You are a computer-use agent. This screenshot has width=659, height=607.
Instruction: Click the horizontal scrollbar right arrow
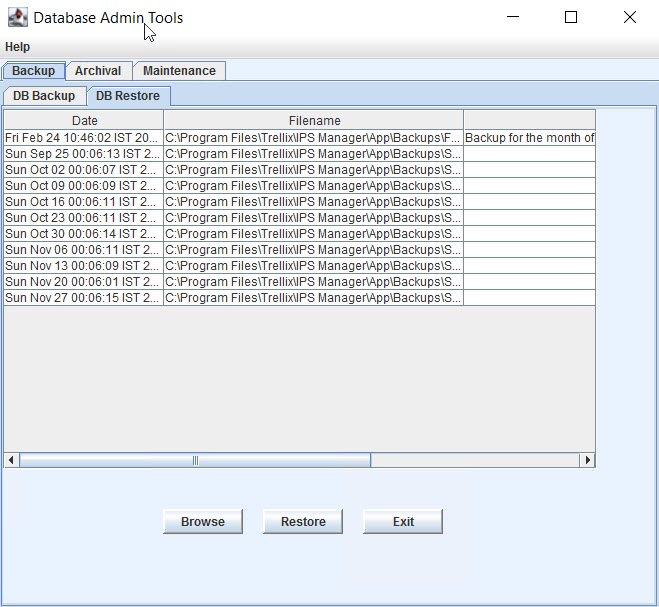click(587, 460)
